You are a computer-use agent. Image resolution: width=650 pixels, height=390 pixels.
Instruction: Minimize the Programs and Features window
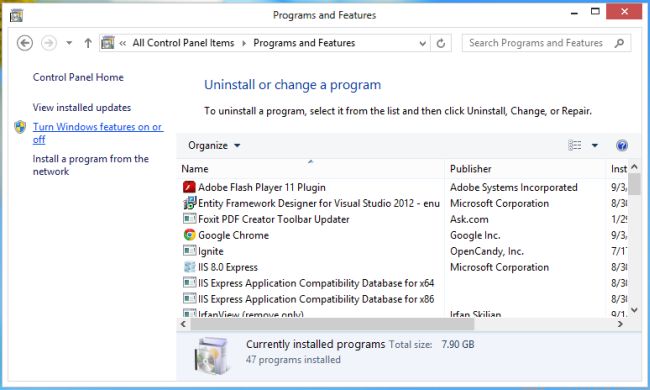574,13
